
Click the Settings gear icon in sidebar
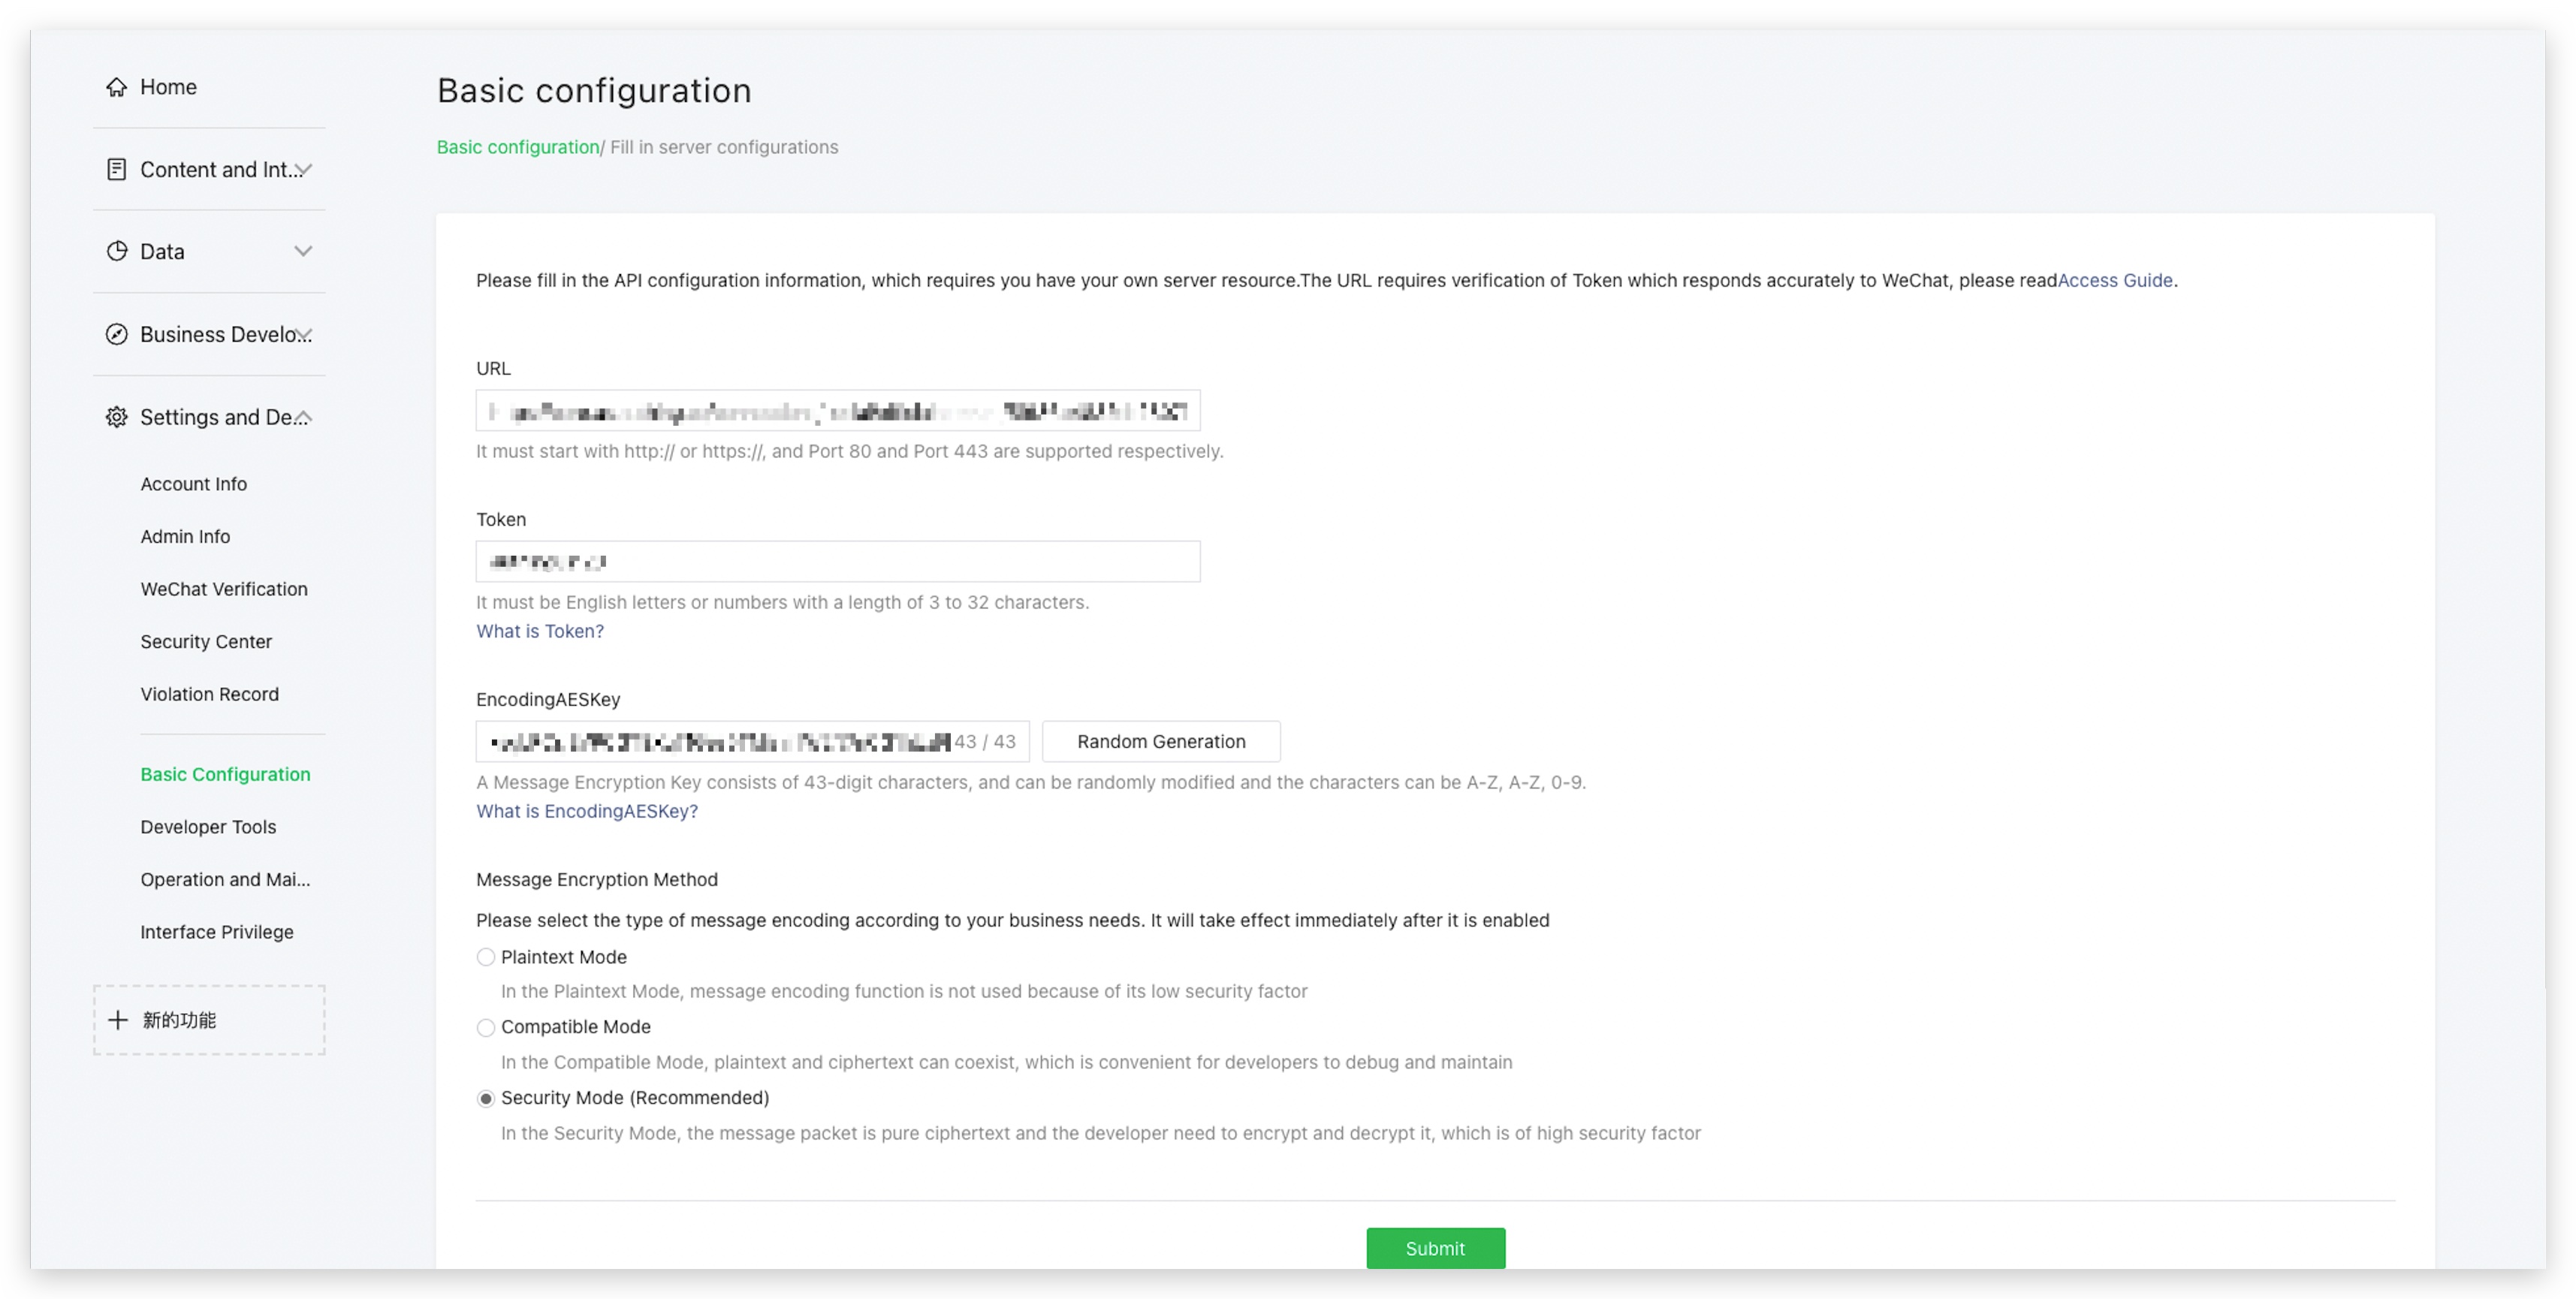click(x=117, y=417)
